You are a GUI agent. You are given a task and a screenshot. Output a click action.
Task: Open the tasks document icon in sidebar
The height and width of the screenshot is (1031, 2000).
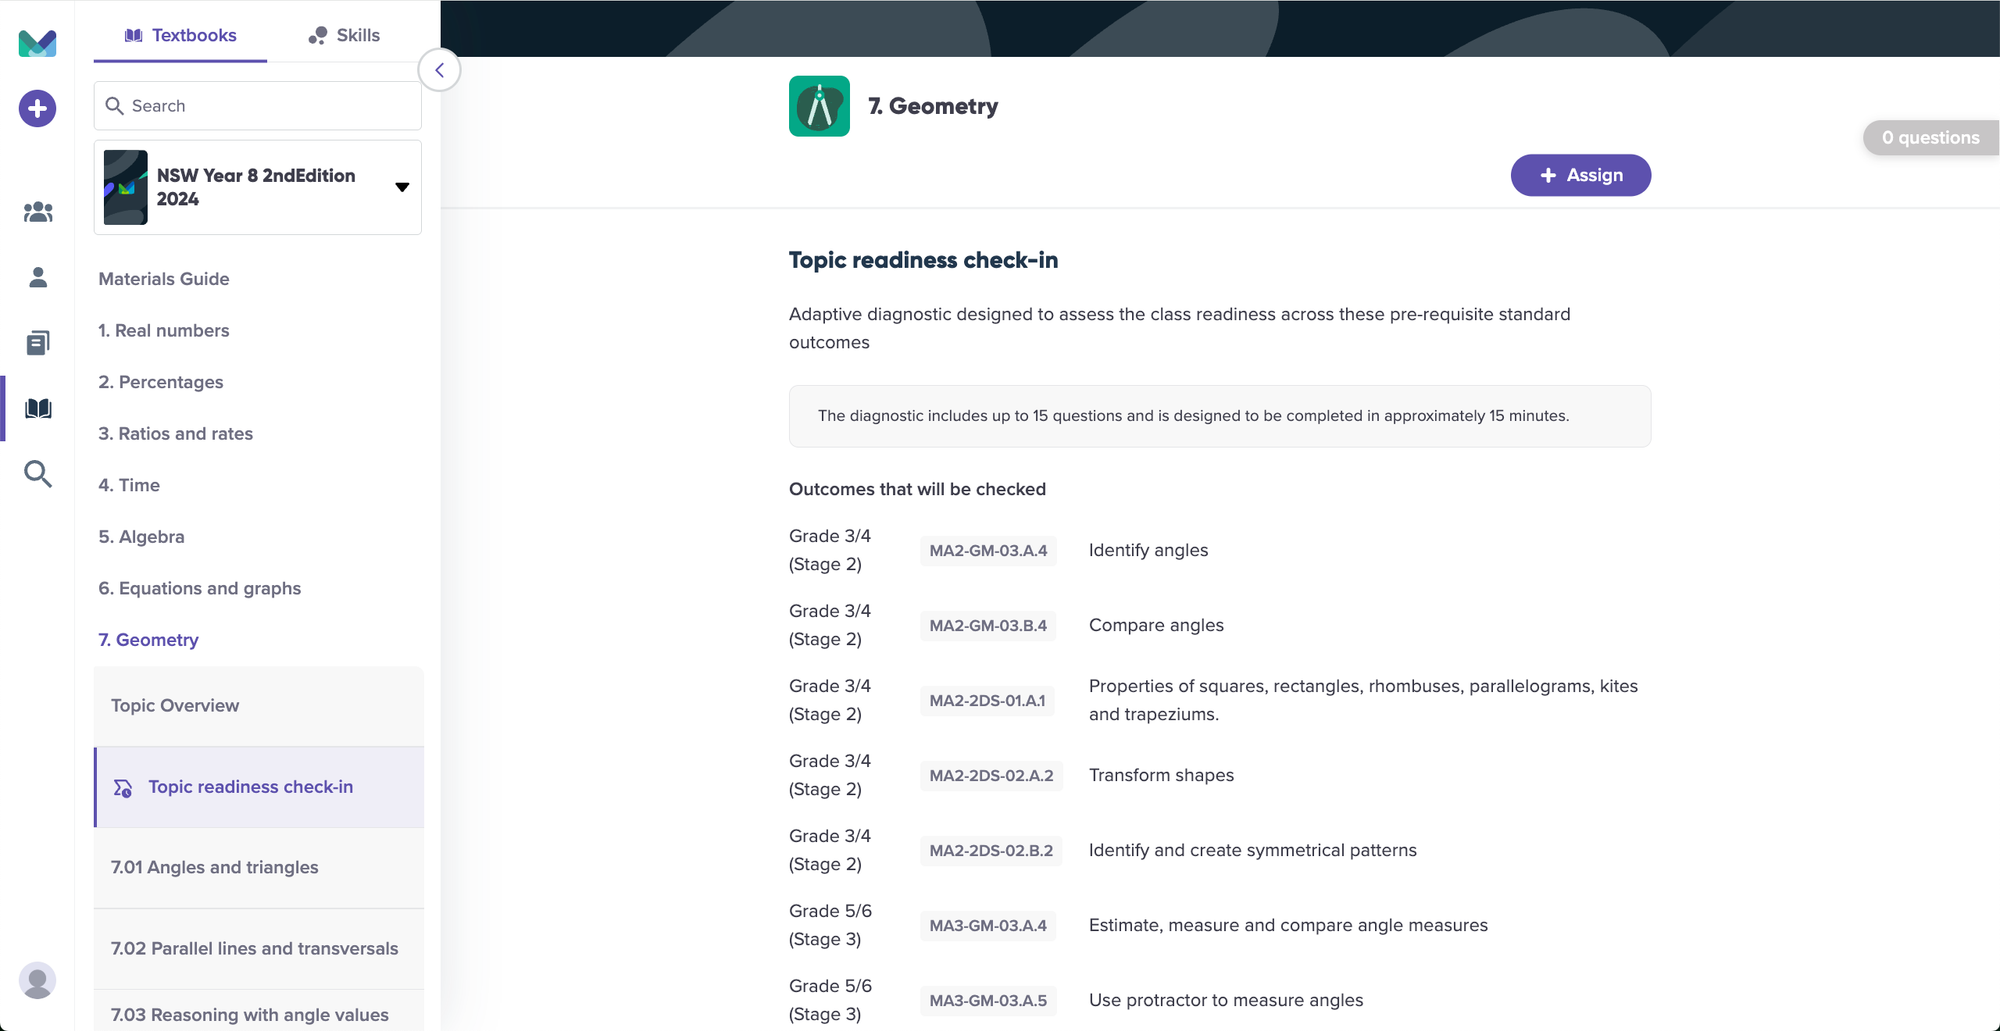click(x=38, y=343)
